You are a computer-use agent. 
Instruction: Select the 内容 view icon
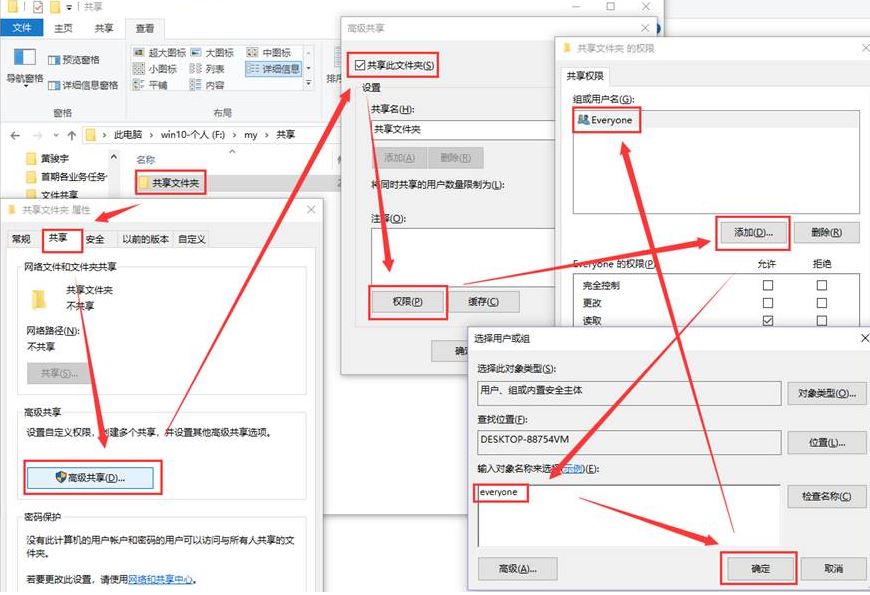(197, 86)
